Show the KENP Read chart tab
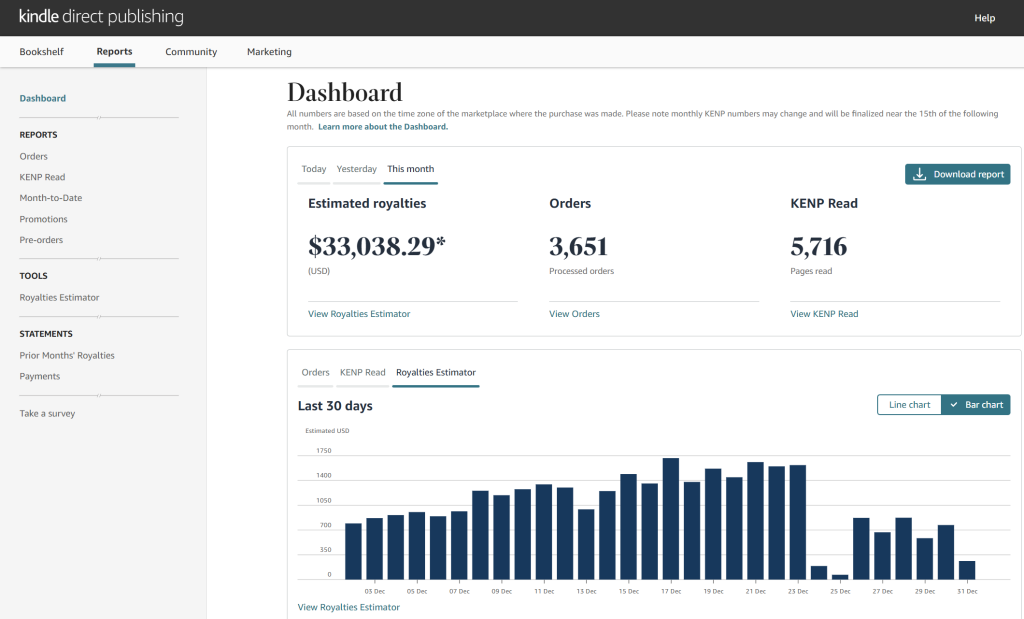Image resolution: width=1024 pixels, height=619 pixels. [x=362, y=372]
